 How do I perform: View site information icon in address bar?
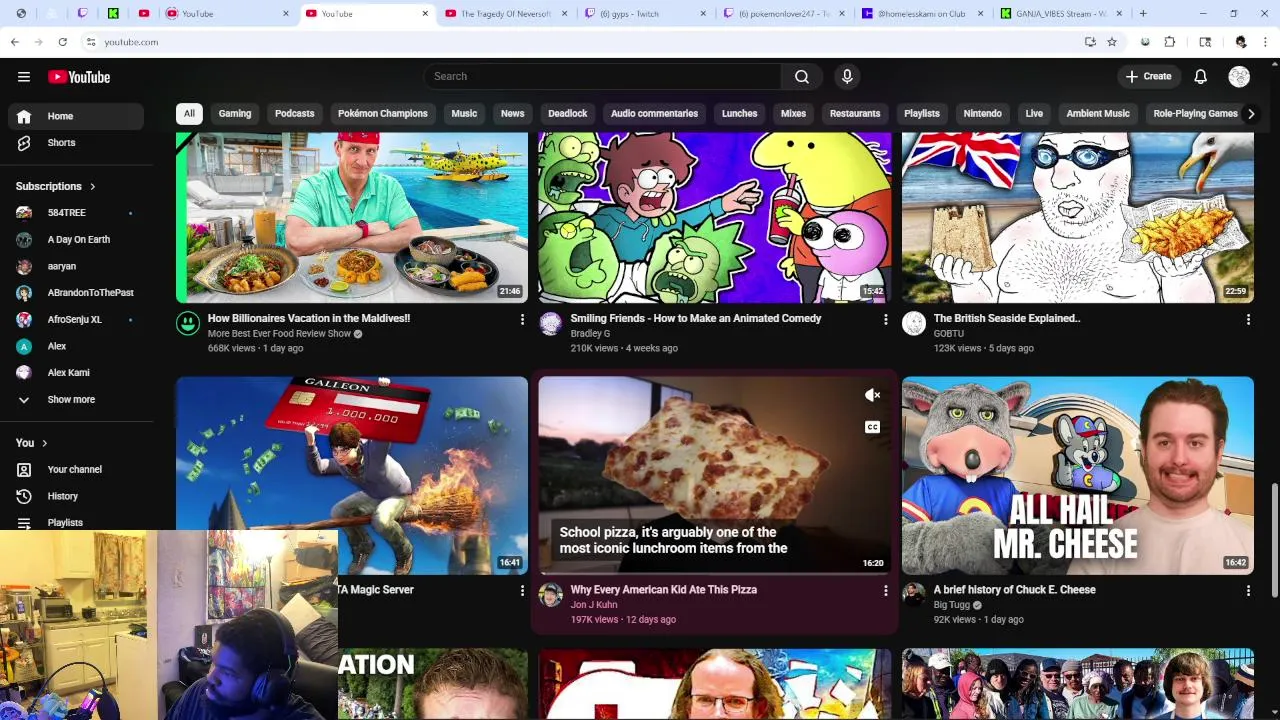(x=90, y=42)
